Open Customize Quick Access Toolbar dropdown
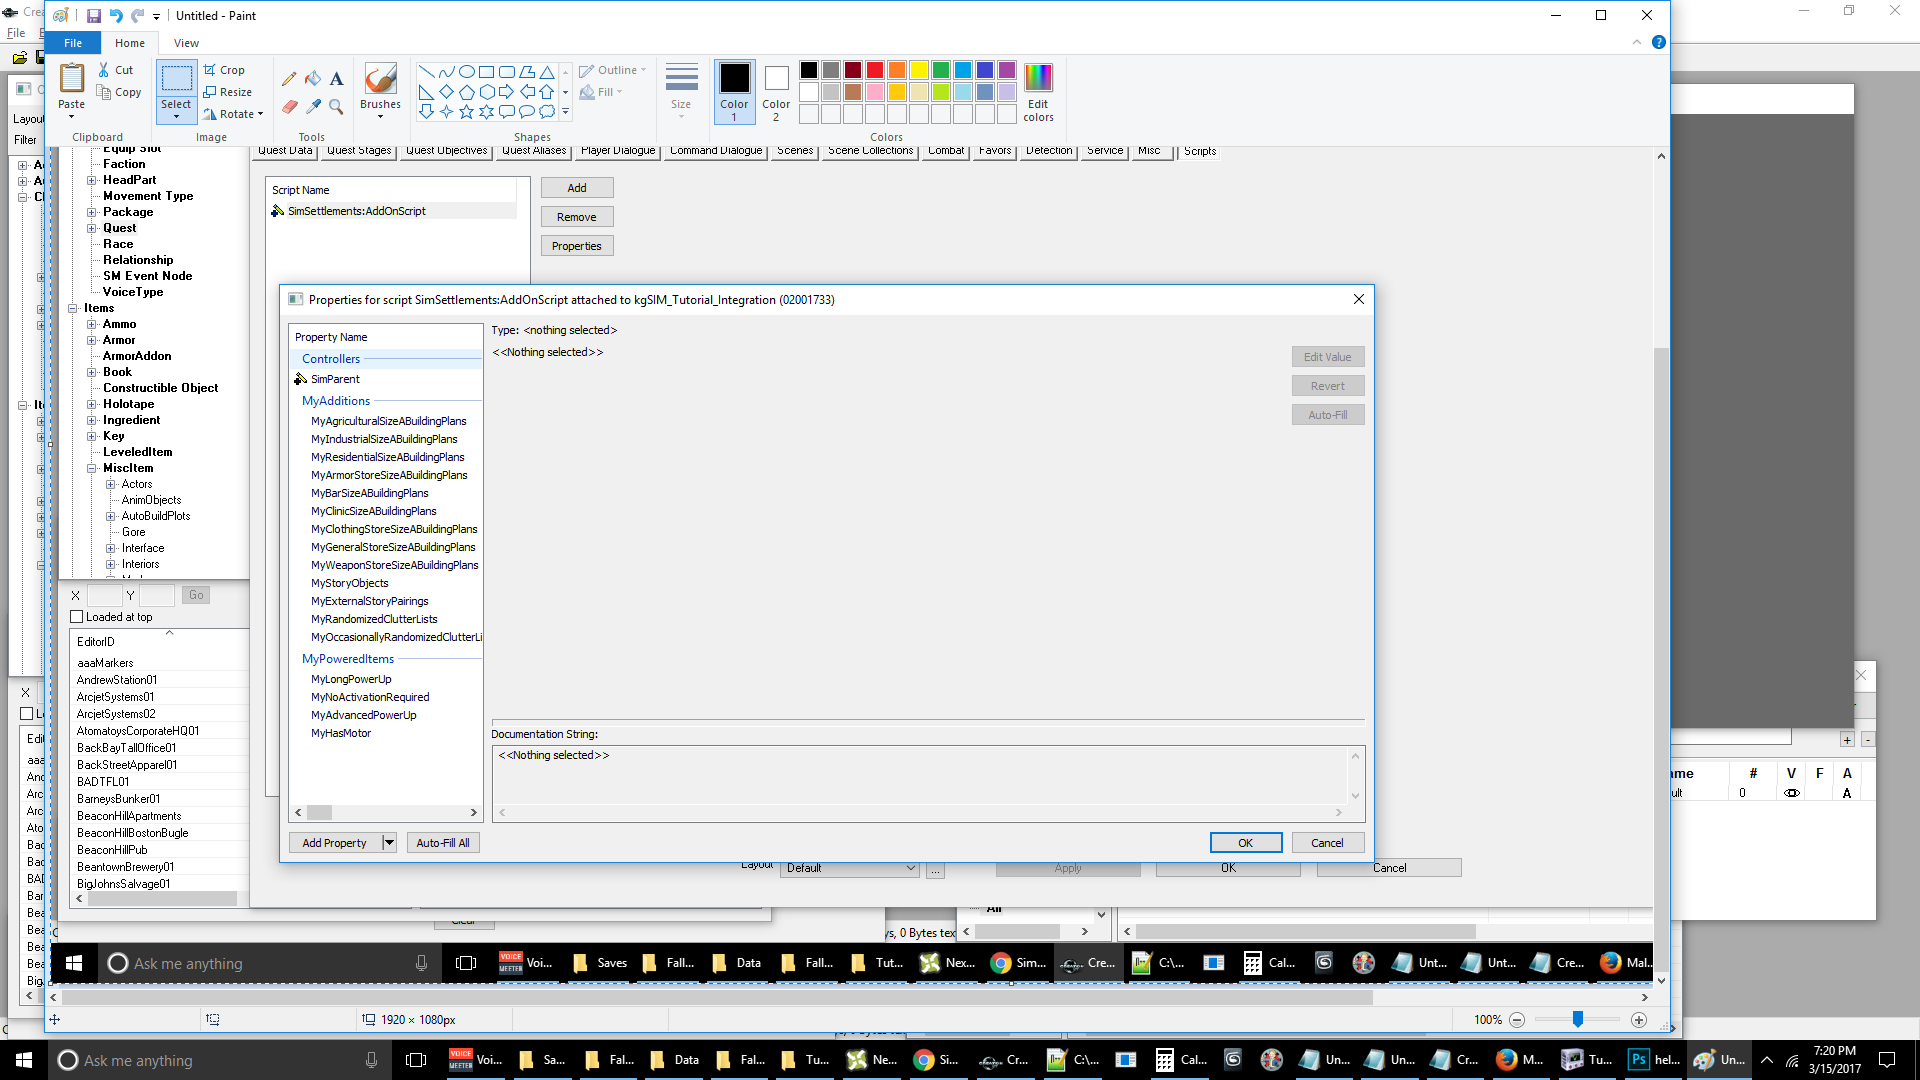 [156, 17]
